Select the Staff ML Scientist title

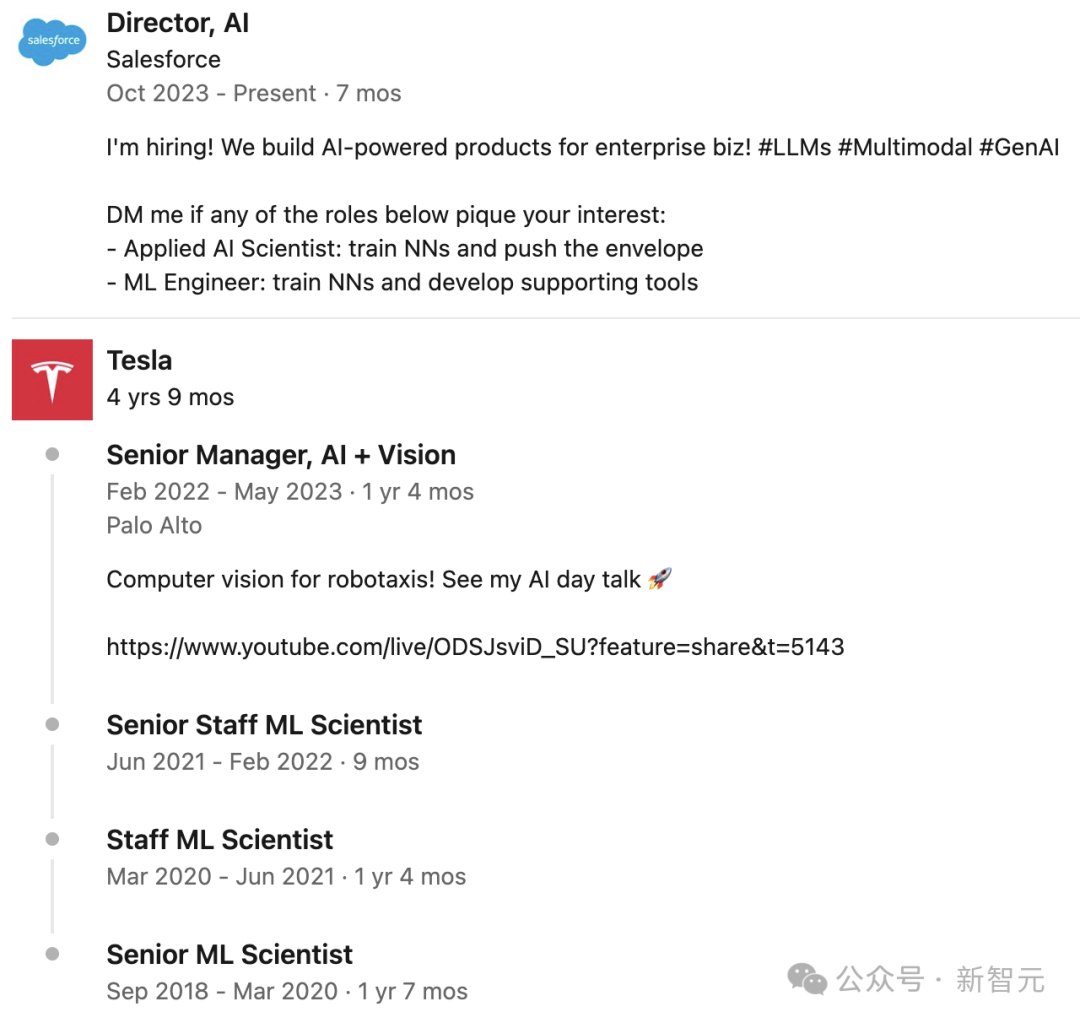click(x=220, y=840)
